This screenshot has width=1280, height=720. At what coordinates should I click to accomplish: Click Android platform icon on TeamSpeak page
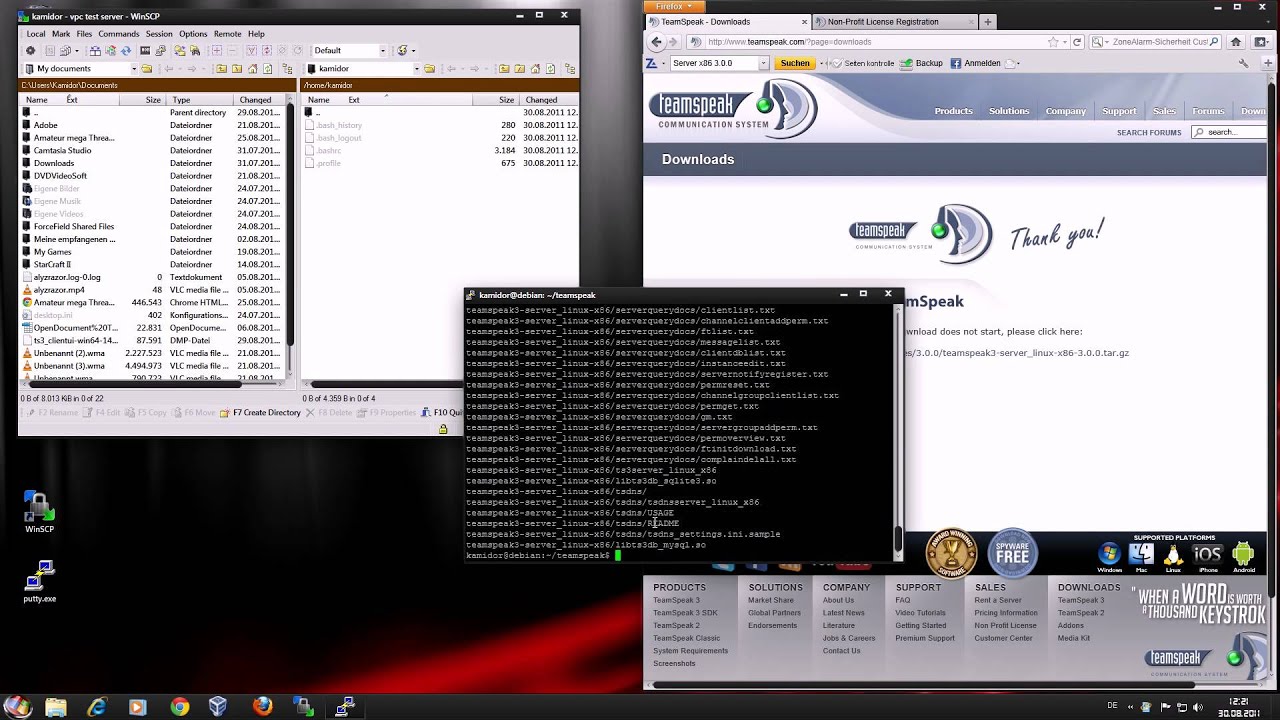[x=1243, y=553]
